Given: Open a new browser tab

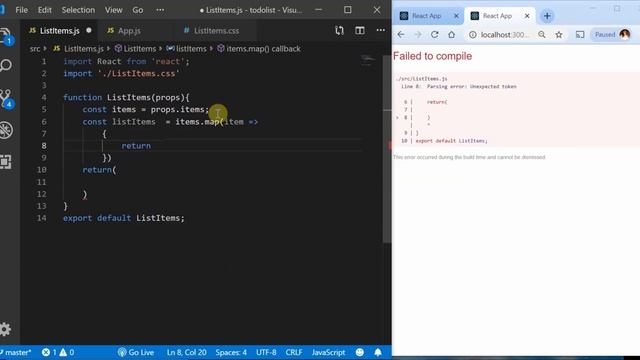Looking at the screenshot, I should [547, 16].
